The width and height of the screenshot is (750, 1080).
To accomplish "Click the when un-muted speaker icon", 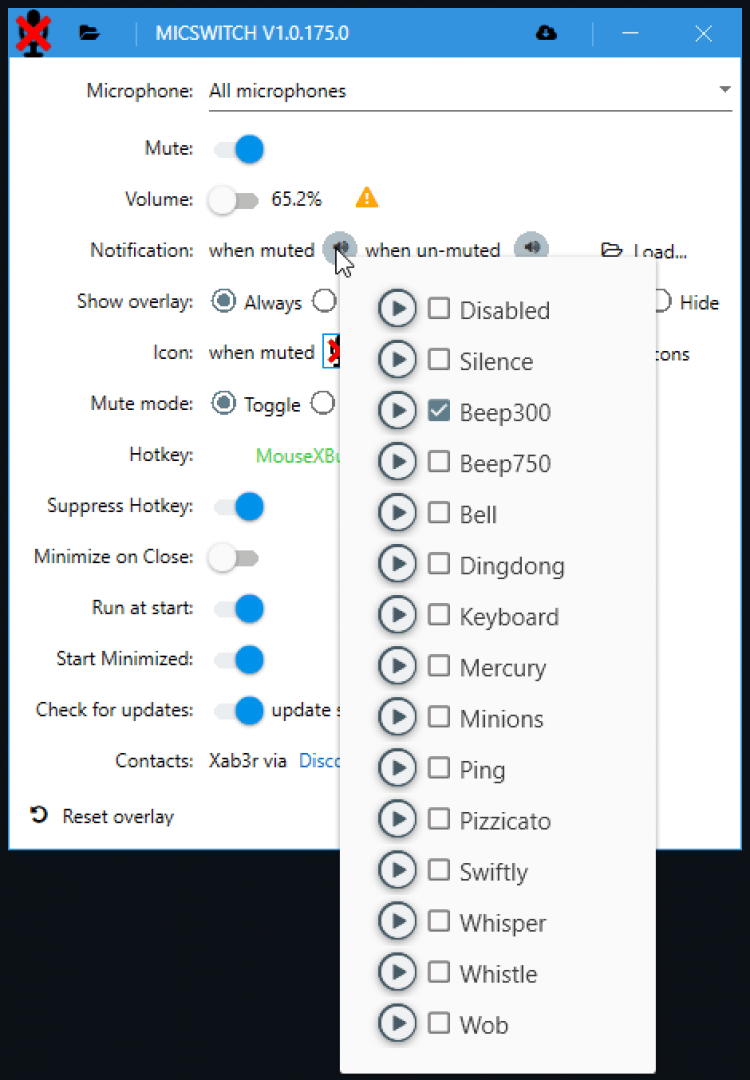I will point(531,248).
